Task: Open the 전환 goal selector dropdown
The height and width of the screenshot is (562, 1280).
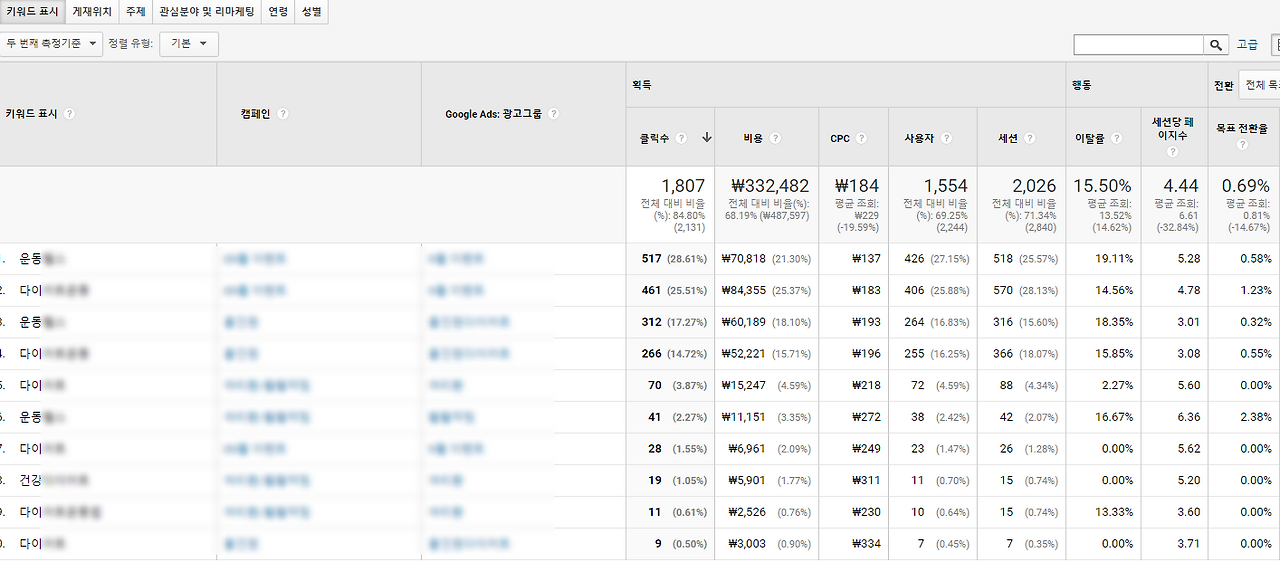Action: click(1259, 85)
